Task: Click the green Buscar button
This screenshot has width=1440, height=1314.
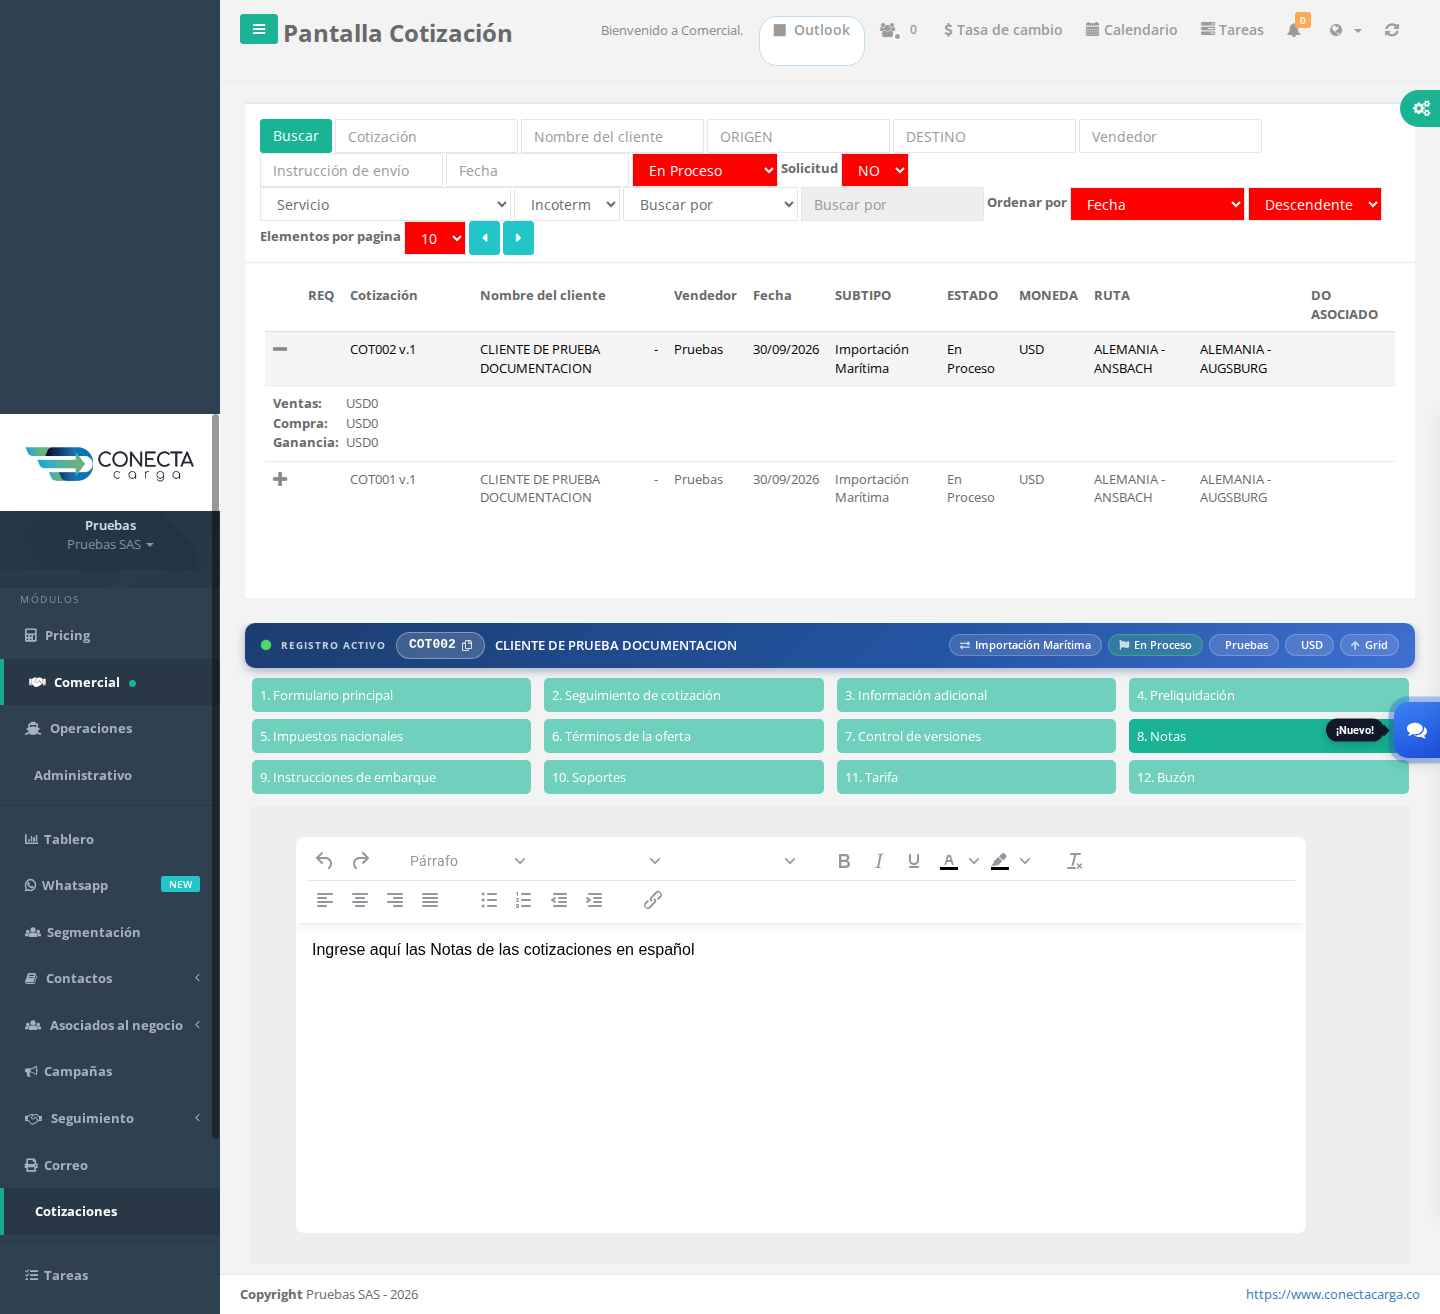Action: pos(296,136)
